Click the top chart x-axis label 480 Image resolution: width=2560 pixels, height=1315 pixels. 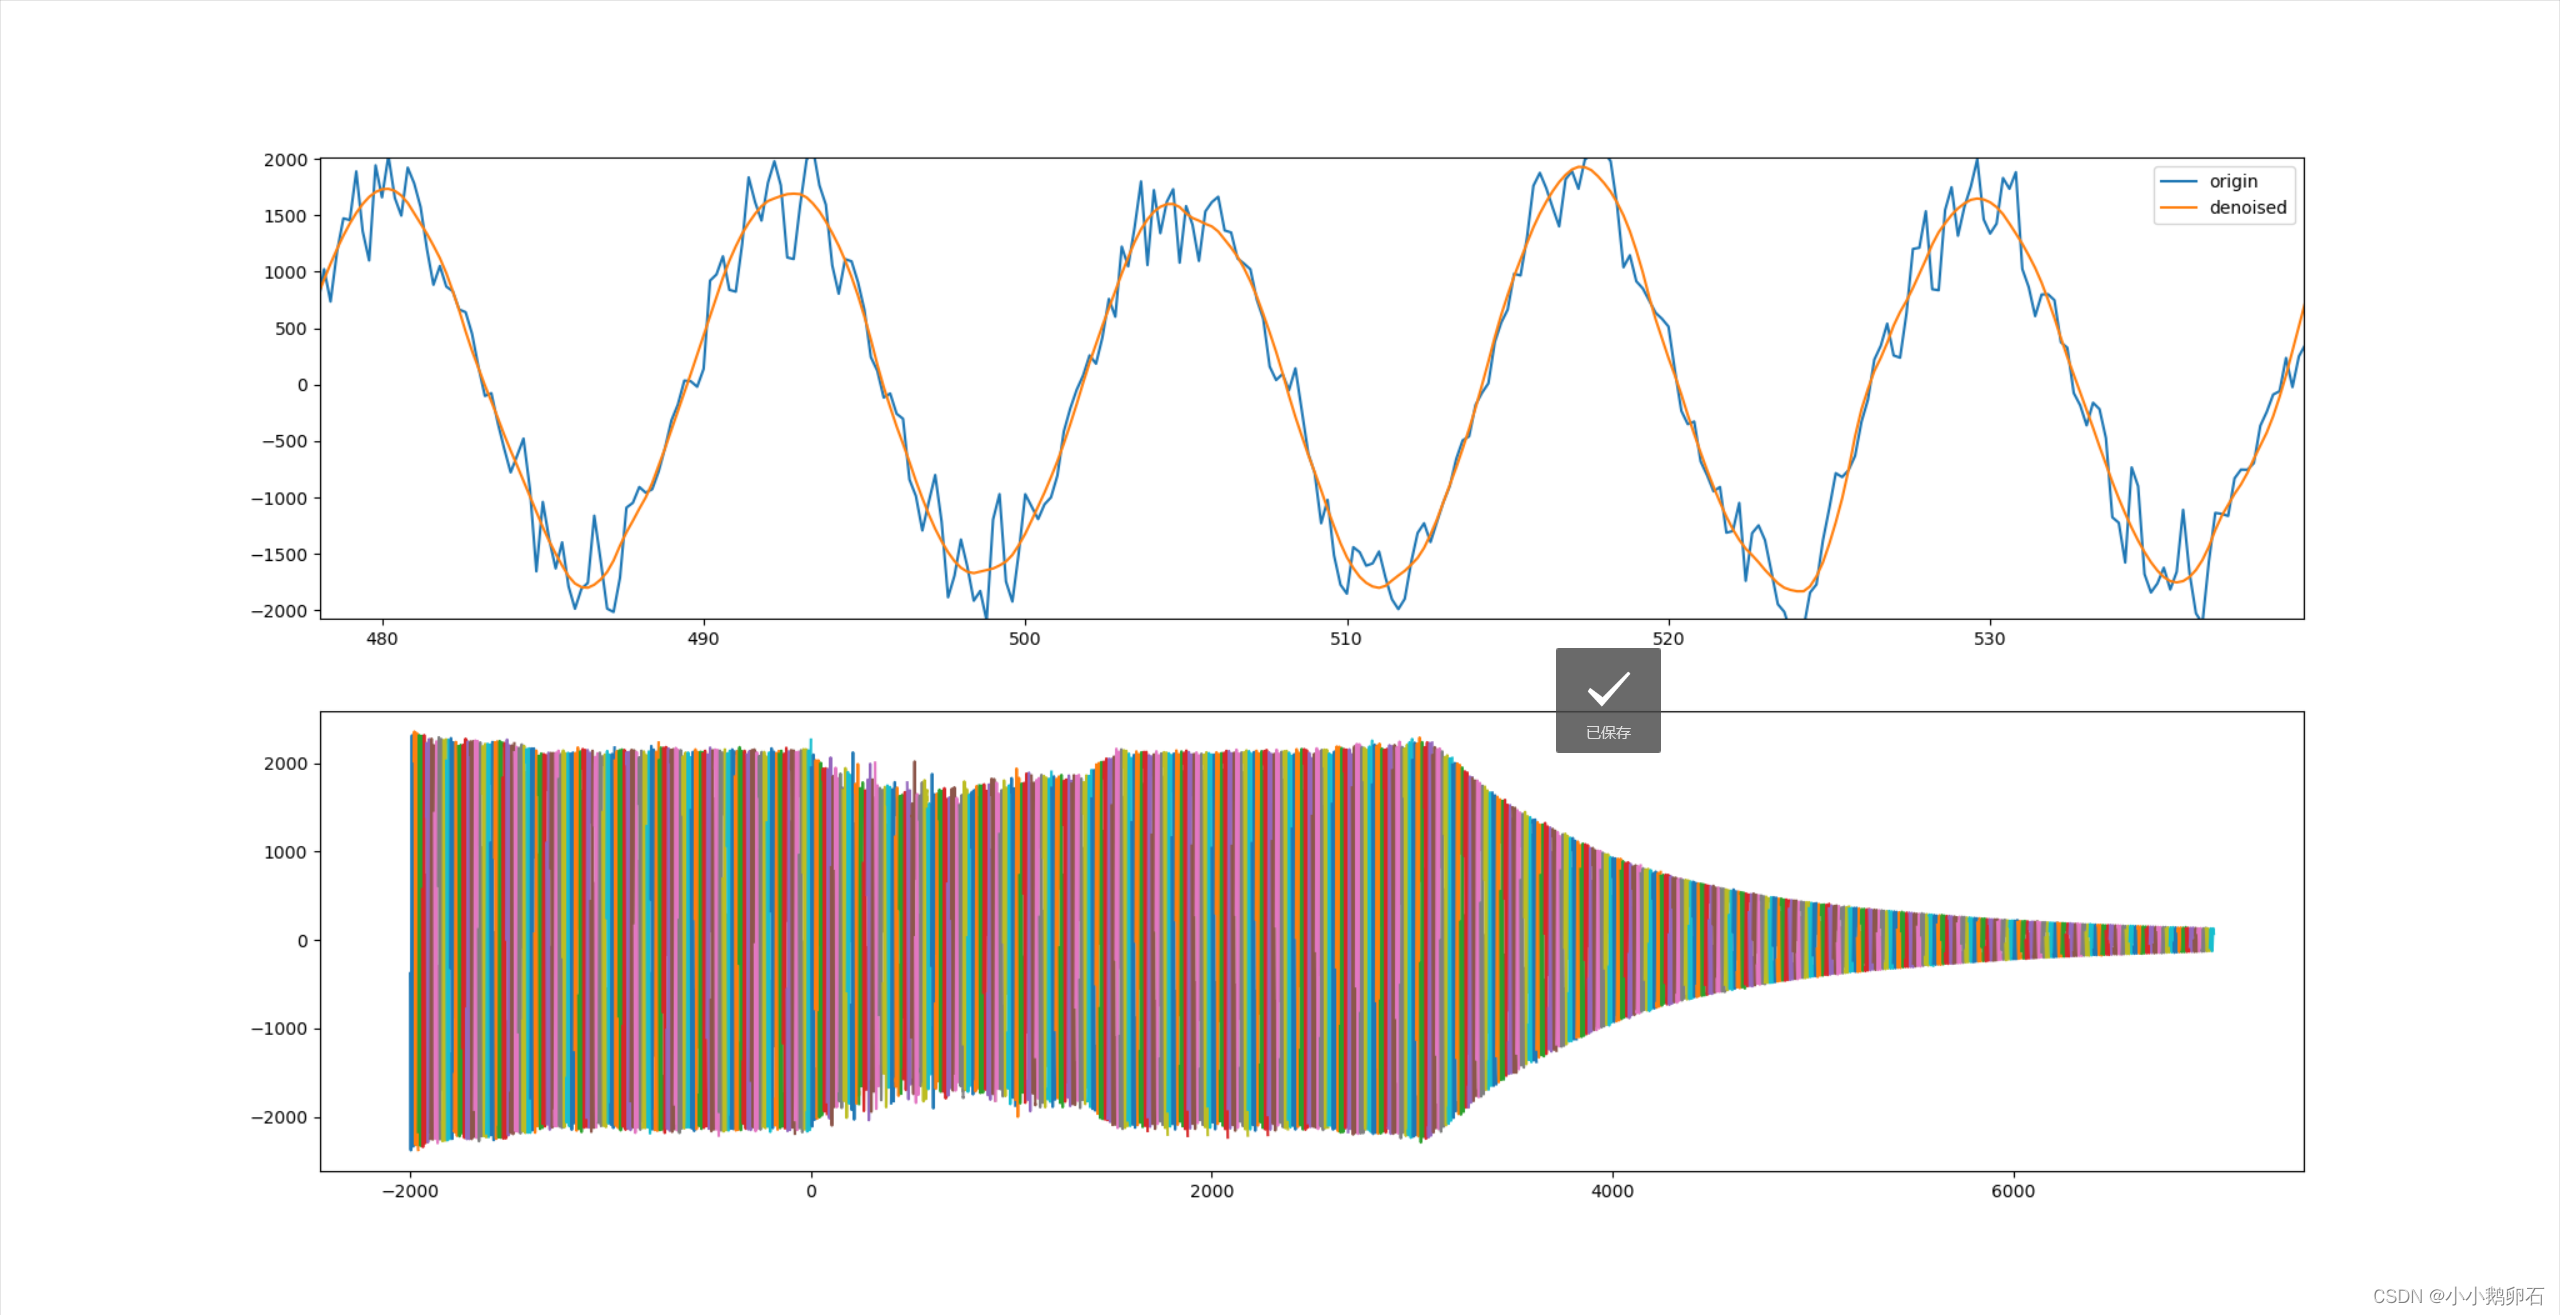point(382,639)
